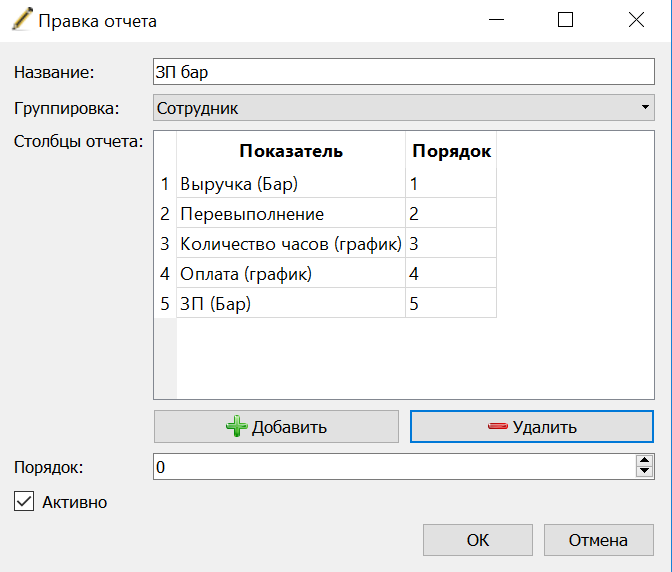The image size is (672, 572).
Task: Close the Правка отчета window
Action: (636, 20)
